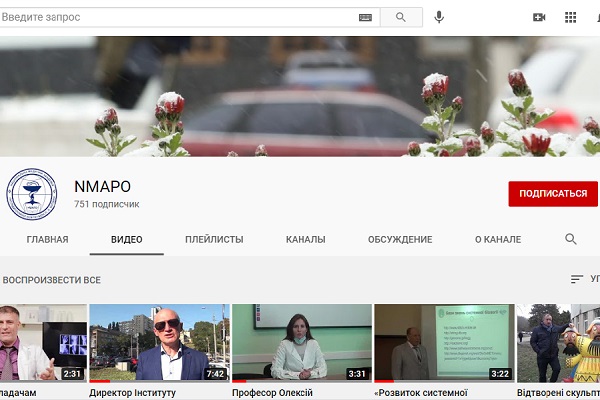
Task: Subscribe with the ПОДПИСАТЬСЯ button
Action: click(x=553, y=194)
